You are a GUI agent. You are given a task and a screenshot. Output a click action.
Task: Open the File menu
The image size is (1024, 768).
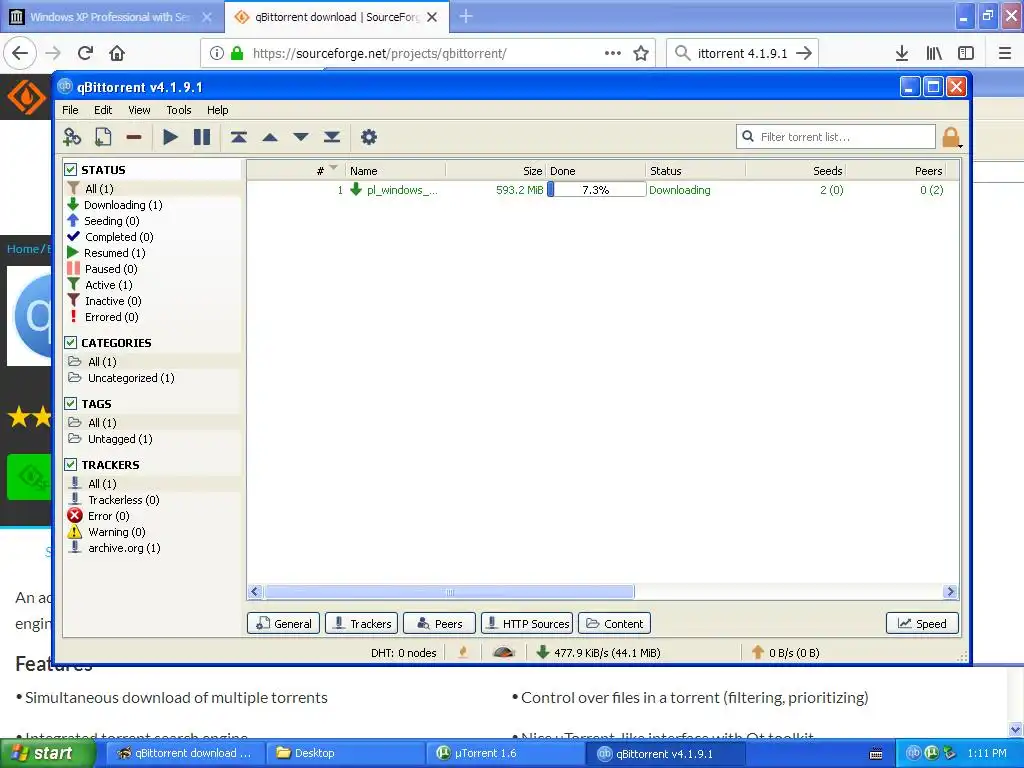(70, 110)
